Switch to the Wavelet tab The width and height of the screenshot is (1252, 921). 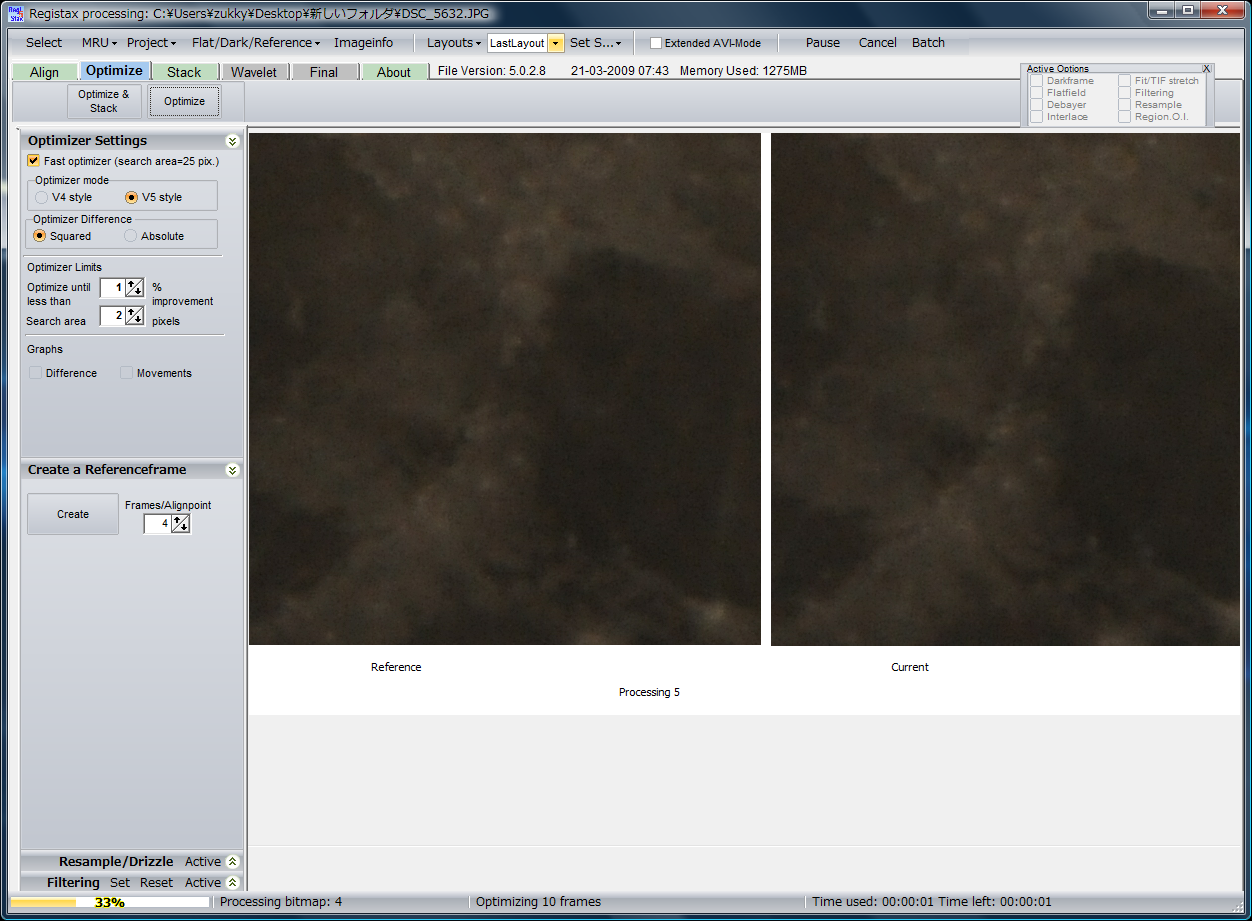coord(254,72)
